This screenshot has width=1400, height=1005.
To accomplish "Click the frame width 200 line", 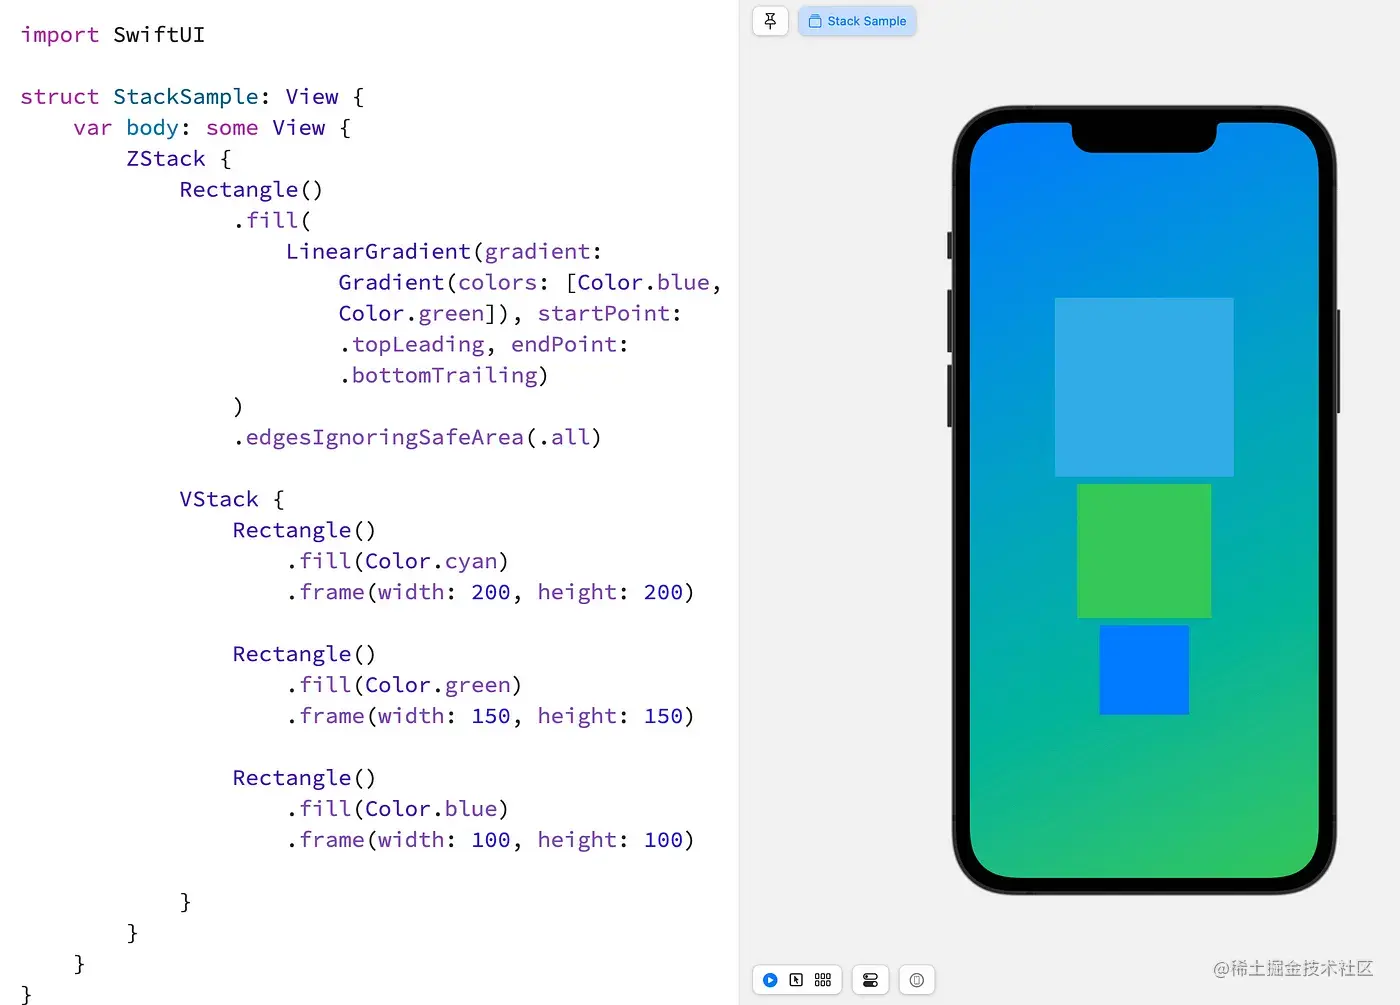I will point(490,593).
